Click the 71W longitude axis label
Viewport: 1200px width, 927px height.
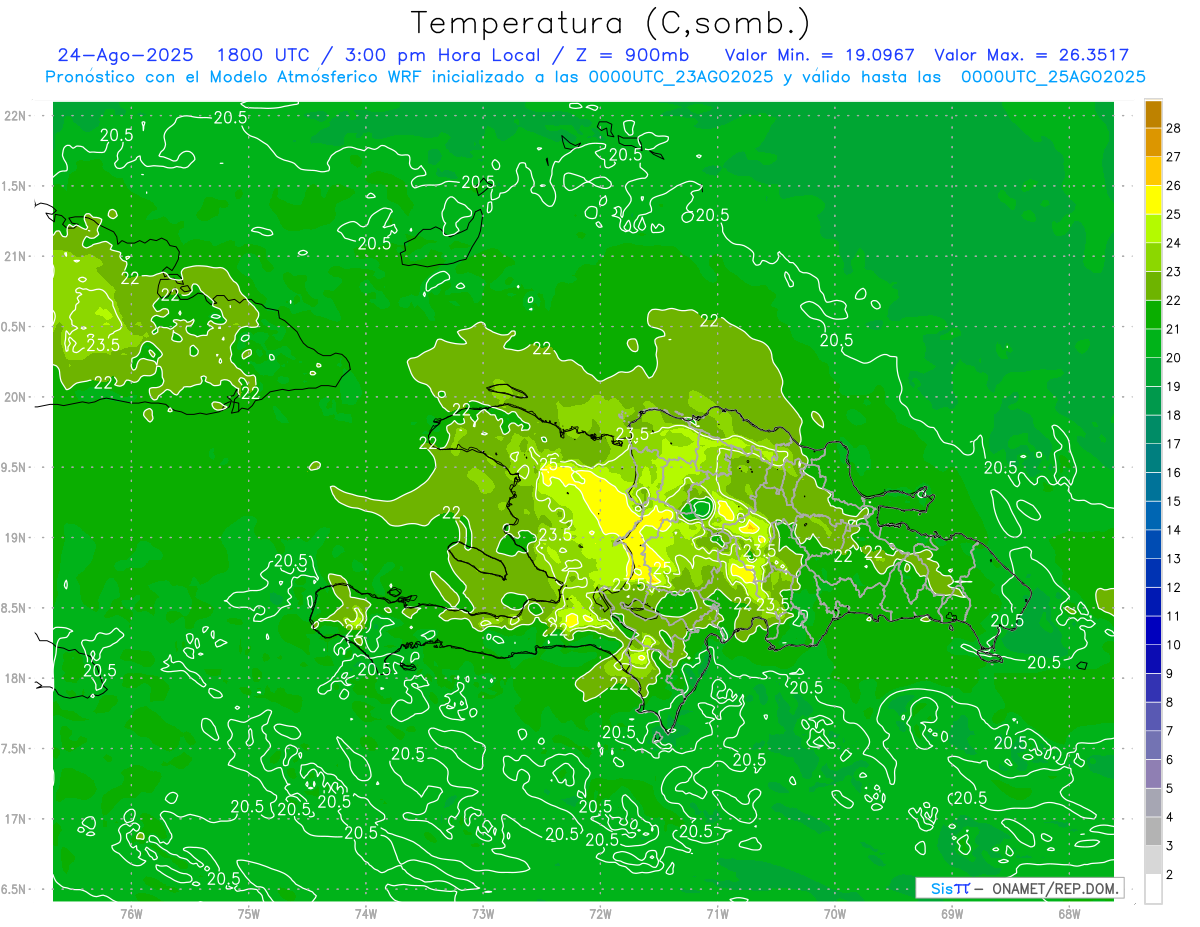tap(717, 913)
